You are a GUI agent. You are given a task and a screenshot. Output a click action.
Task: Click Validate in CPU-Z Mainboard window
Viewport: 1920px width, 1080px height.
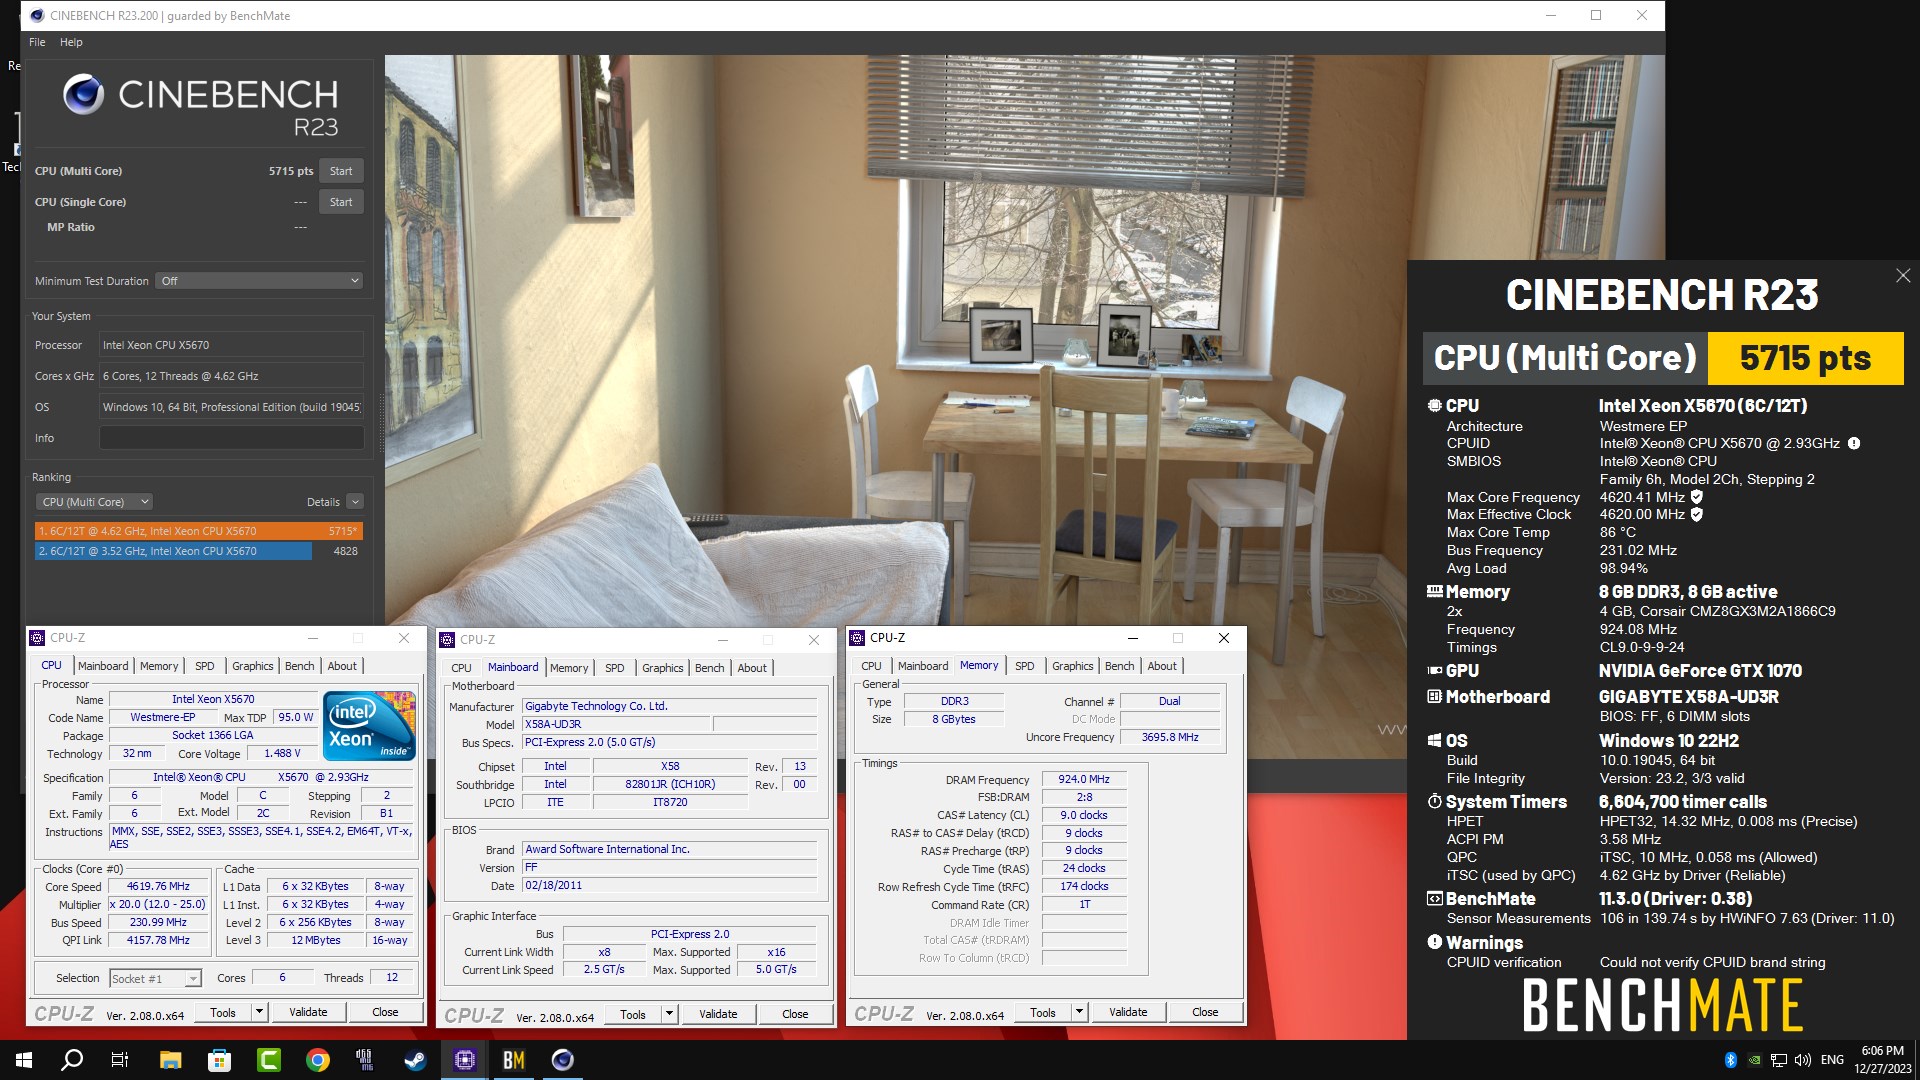718,1014
